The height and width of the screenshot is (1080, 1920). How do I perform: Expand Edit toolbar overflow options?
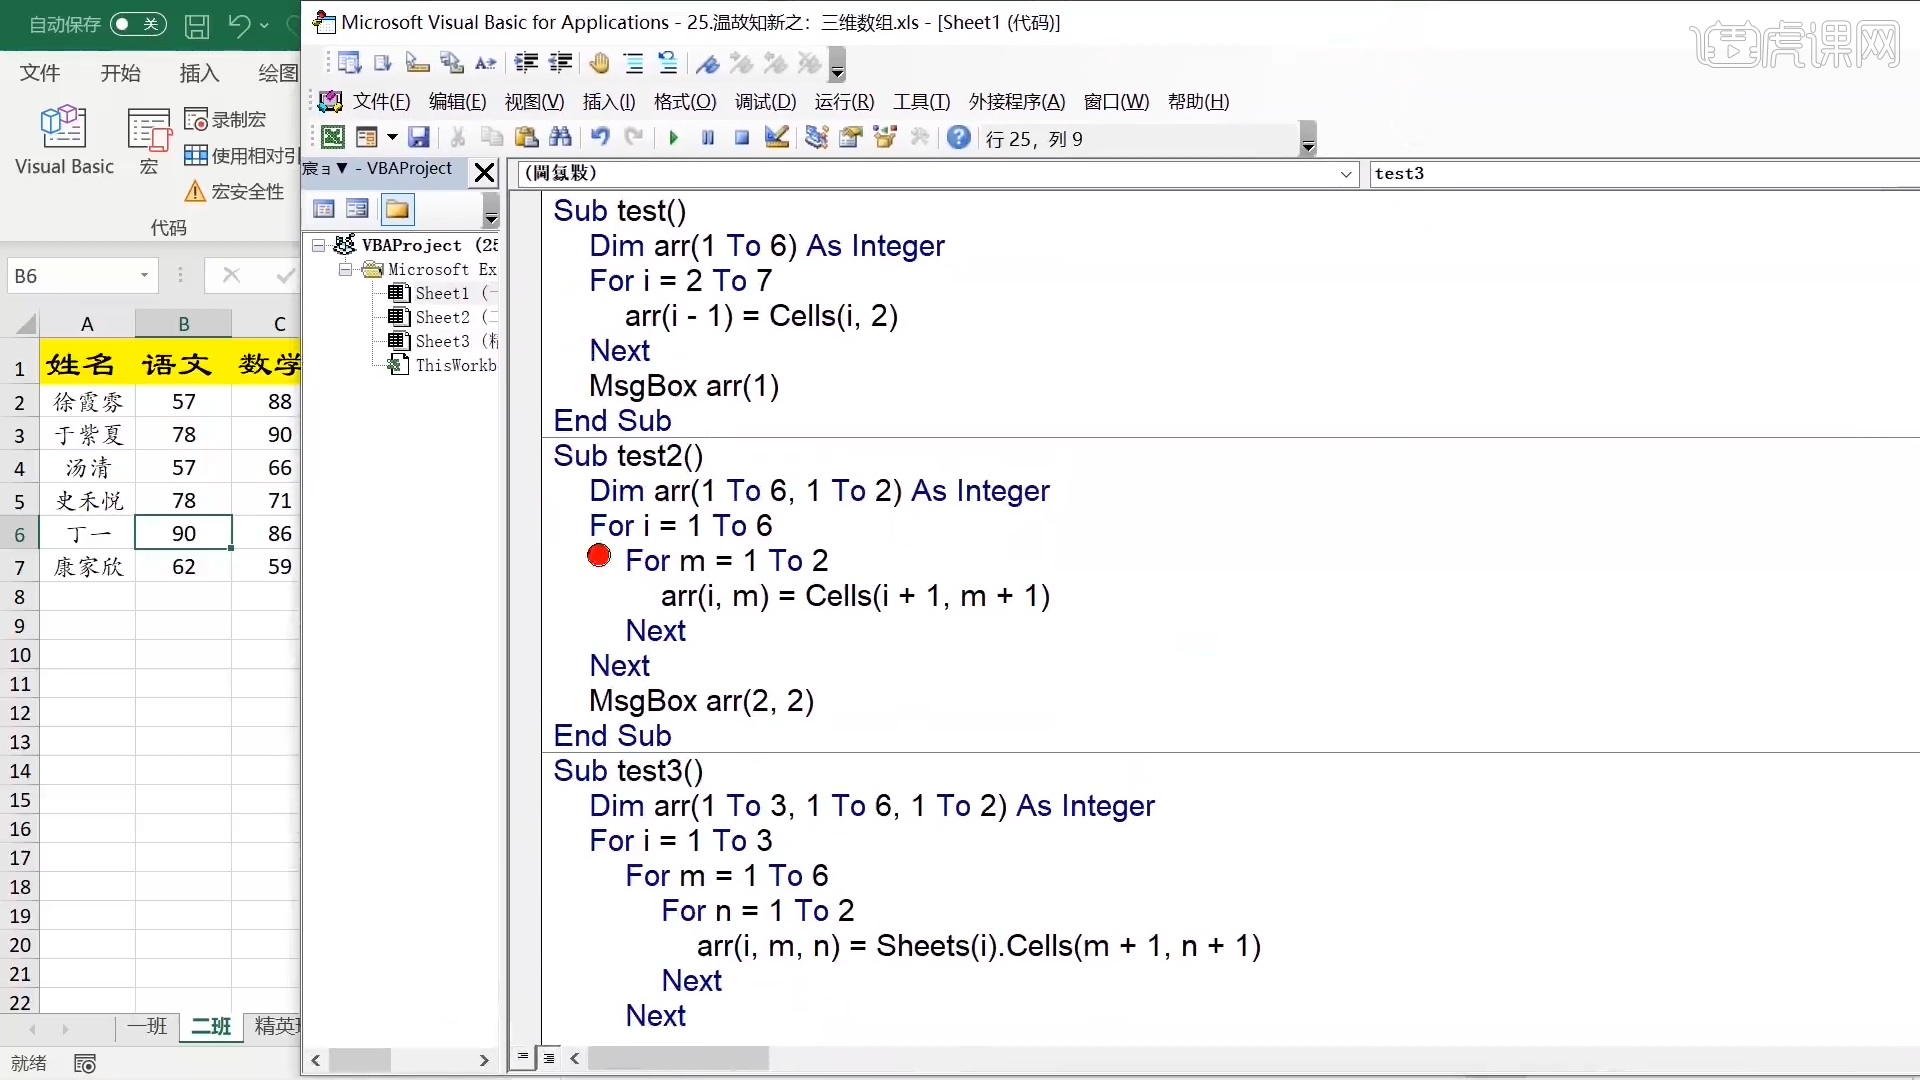click(838, 66)
